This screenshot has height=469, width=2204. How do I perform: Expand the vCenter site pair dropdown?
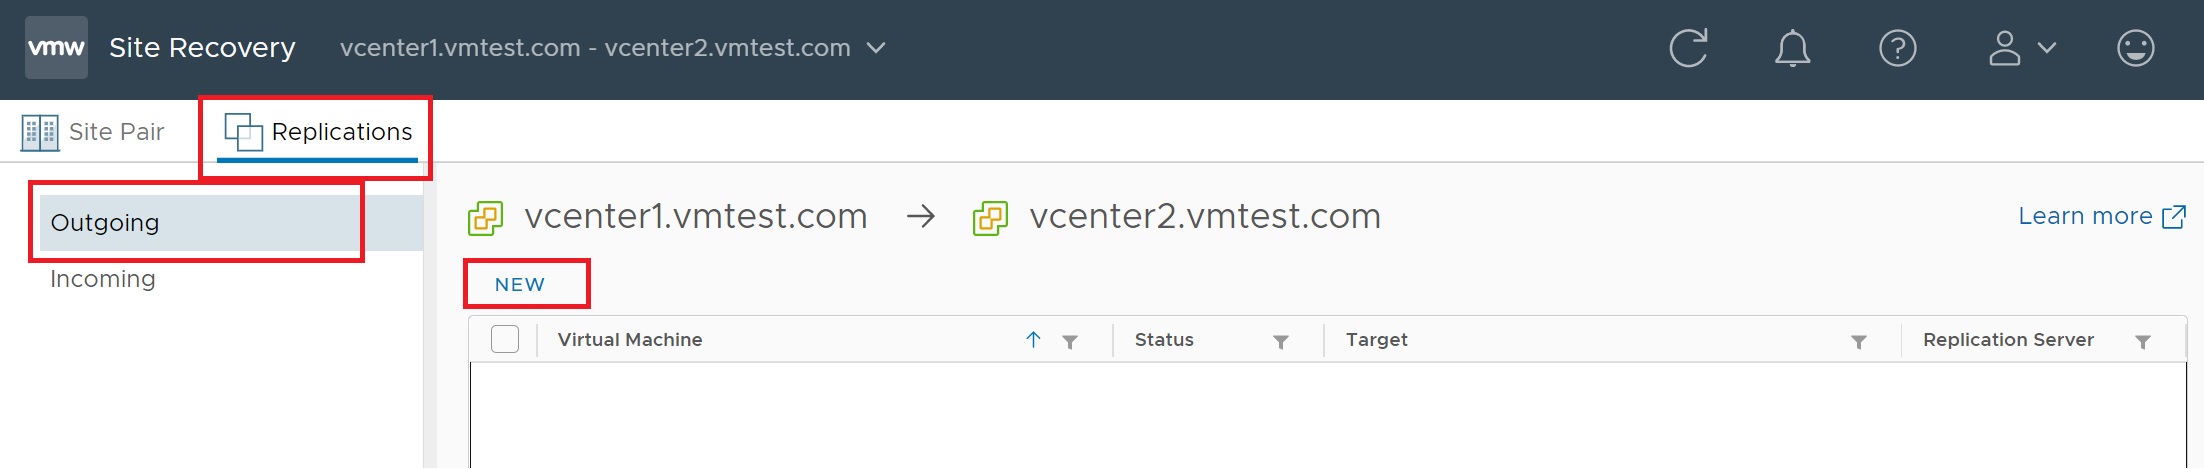pos(876,48)
